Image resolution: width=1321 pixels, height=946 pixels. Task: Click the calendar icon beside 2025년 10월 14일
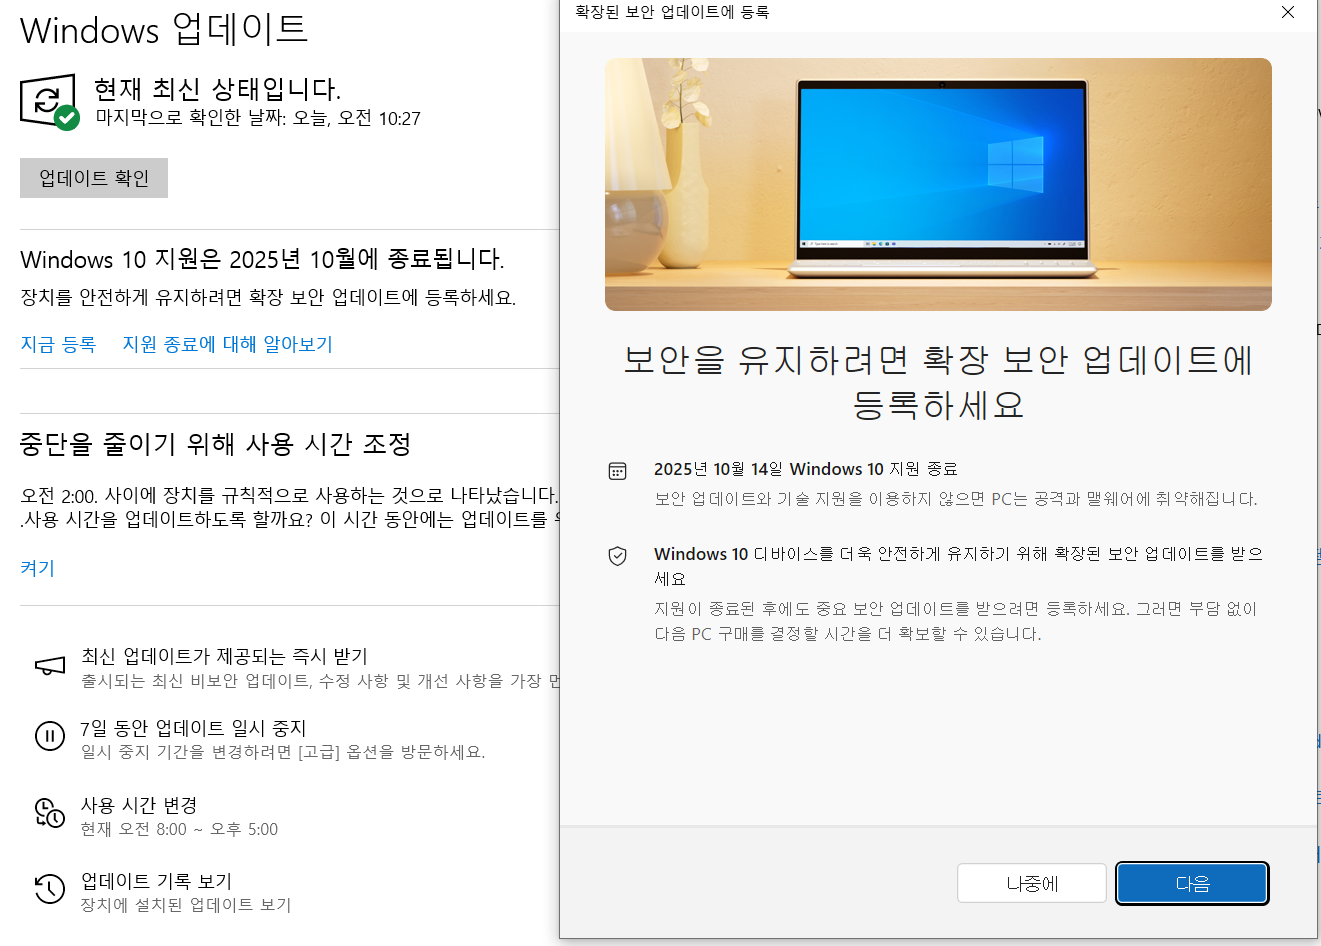pos(618,471)
